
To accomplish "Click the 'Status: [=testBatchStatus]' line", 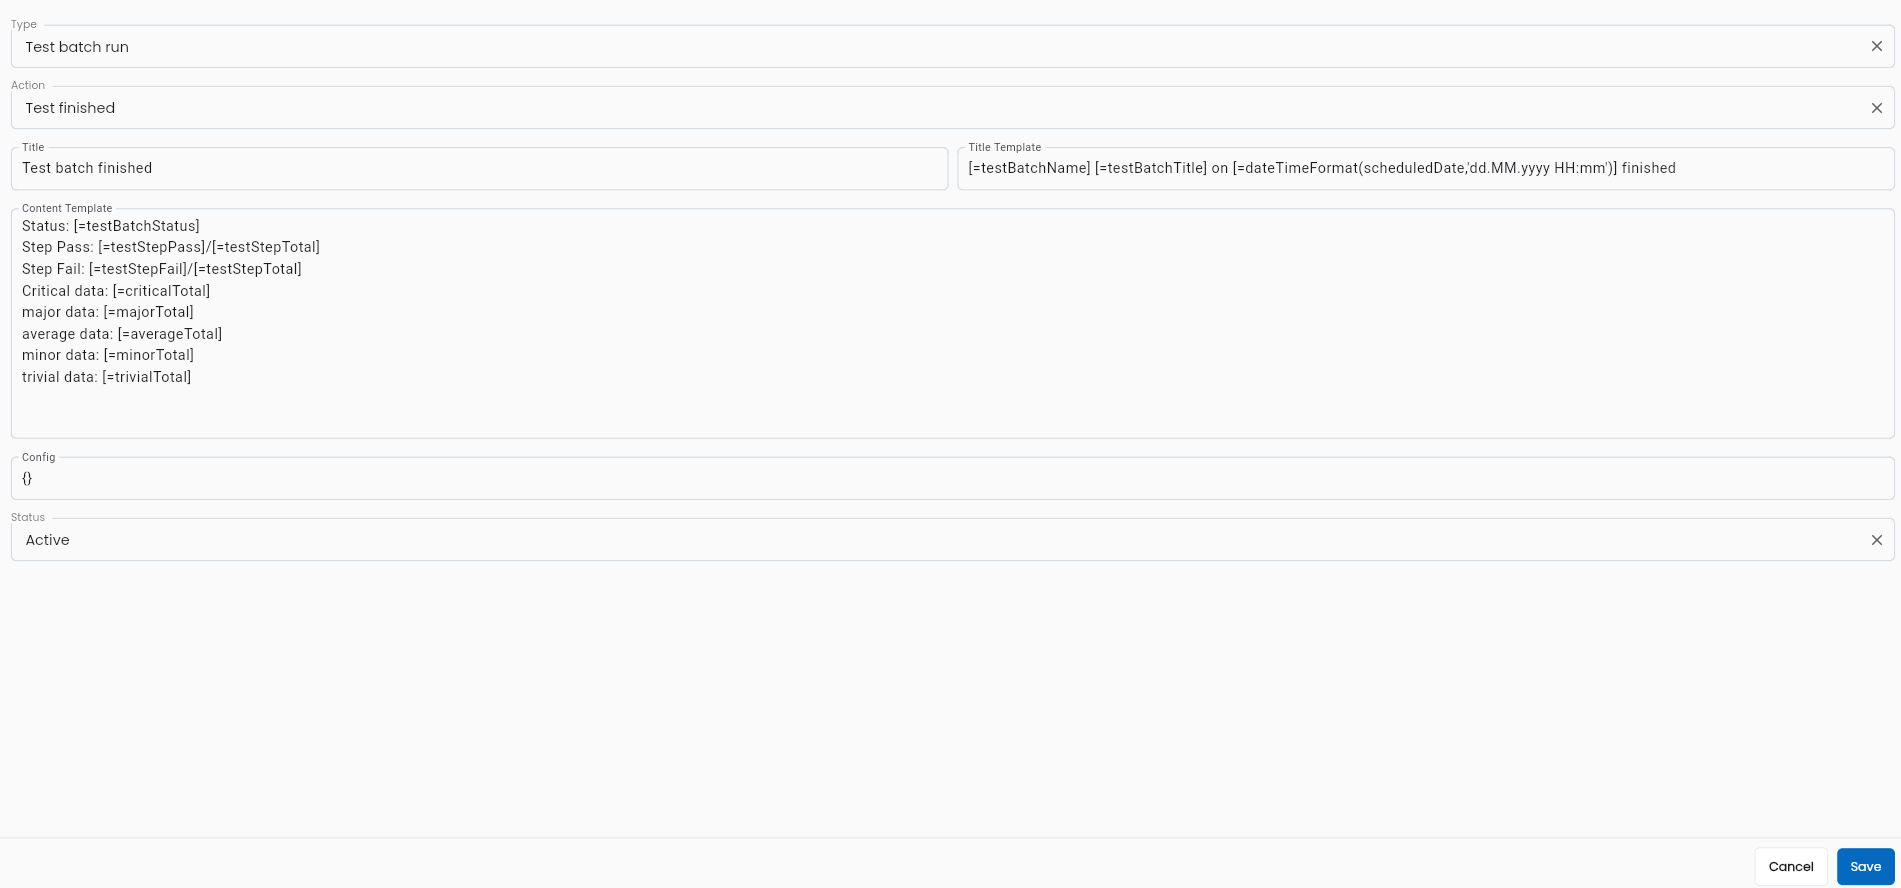I will [111, 226].
